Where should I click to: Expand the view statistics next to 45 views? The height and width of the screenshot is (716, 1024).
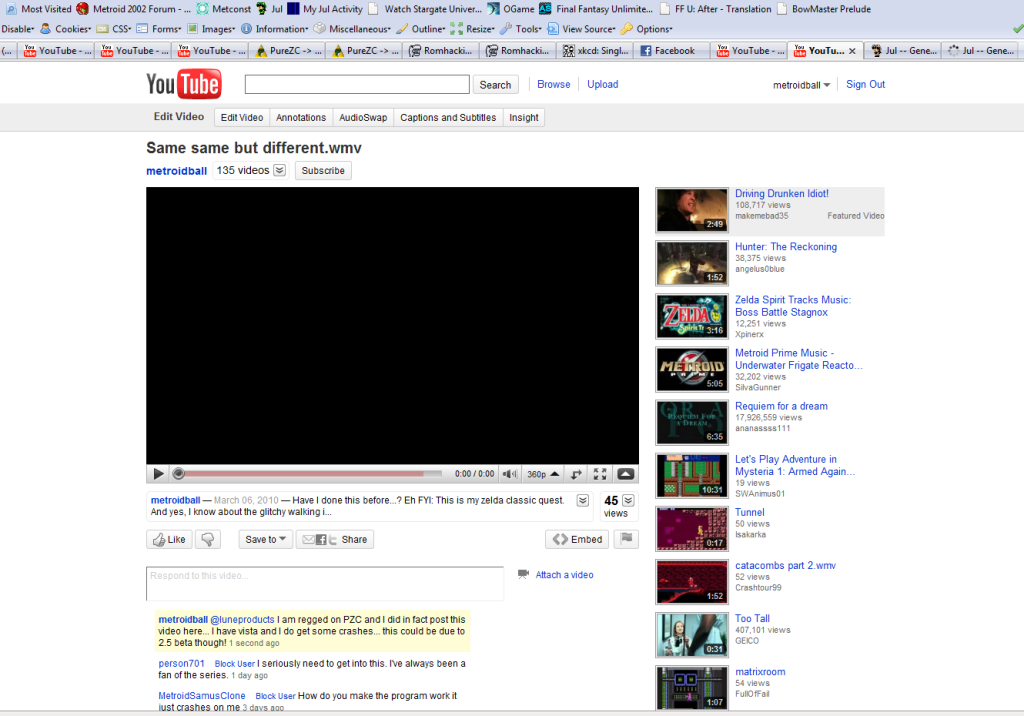click(628, 500)
